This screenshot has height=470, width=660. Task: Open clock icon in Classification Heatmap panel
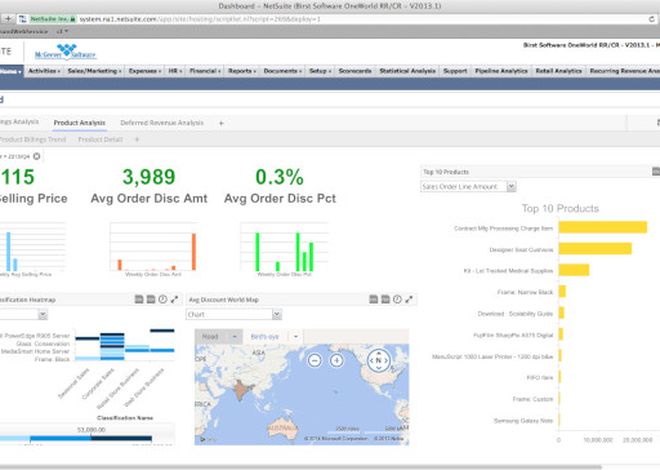coord(162,299)
